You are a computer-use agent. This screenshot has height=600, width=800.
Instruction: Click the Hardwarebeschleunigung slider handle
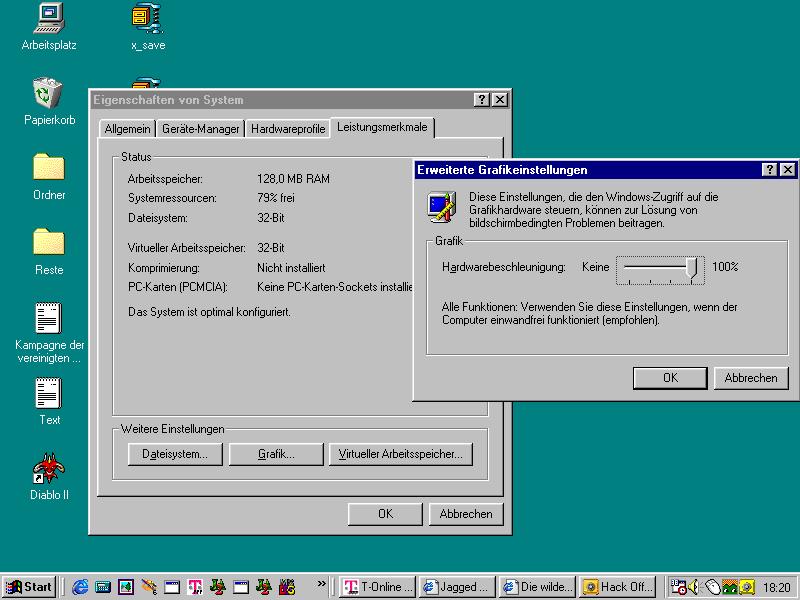click(x=691, y=268)
